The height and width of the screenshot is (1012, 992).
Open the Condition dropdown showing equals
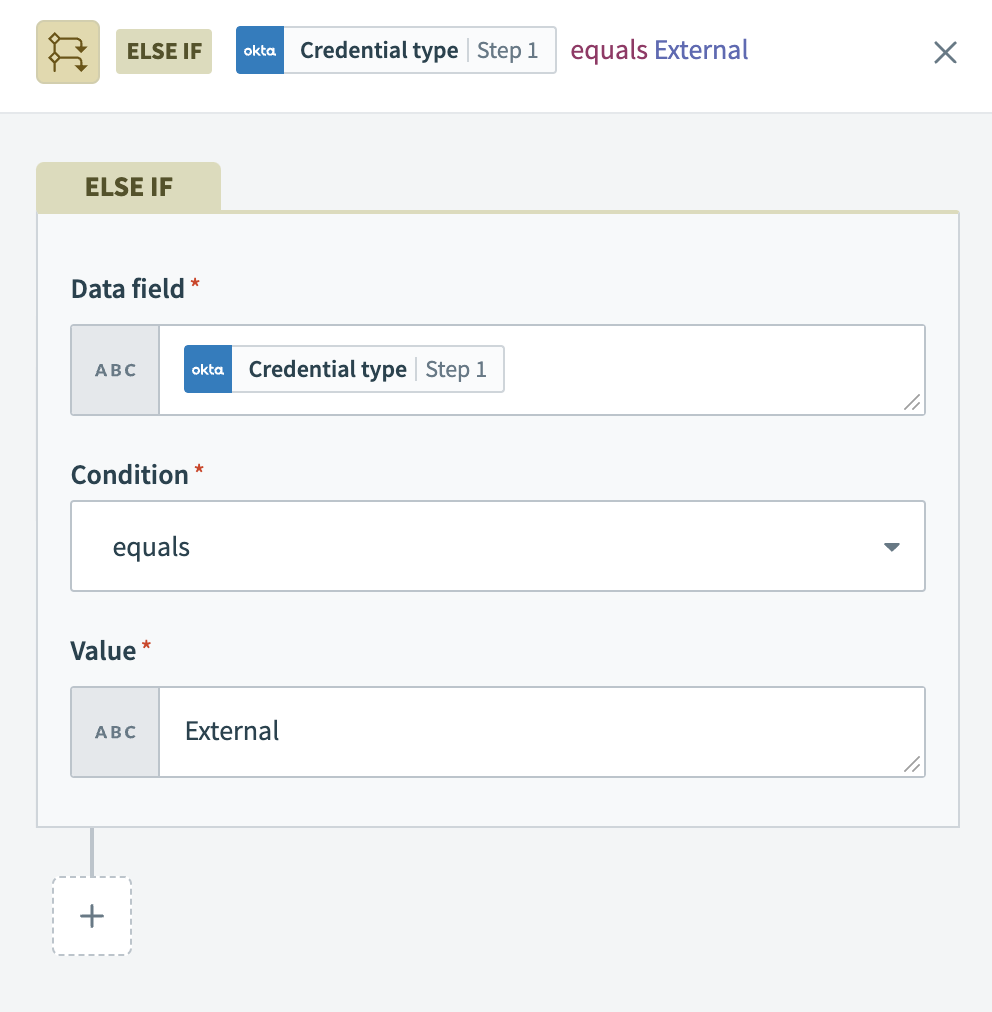[x=498, y=546]
